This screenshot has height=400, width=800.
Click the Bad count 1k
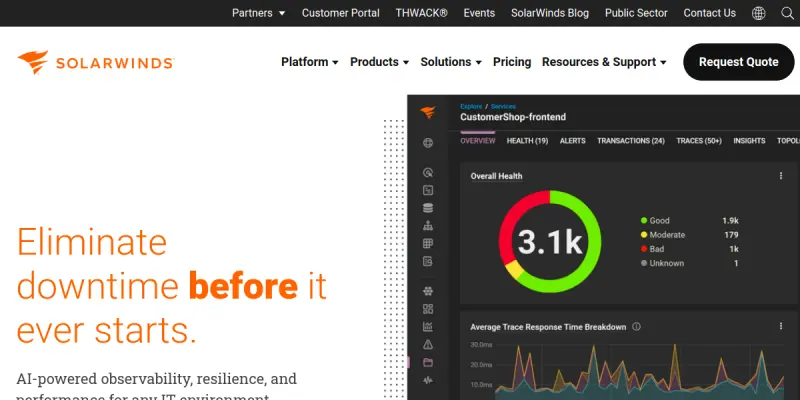[734, 249]
